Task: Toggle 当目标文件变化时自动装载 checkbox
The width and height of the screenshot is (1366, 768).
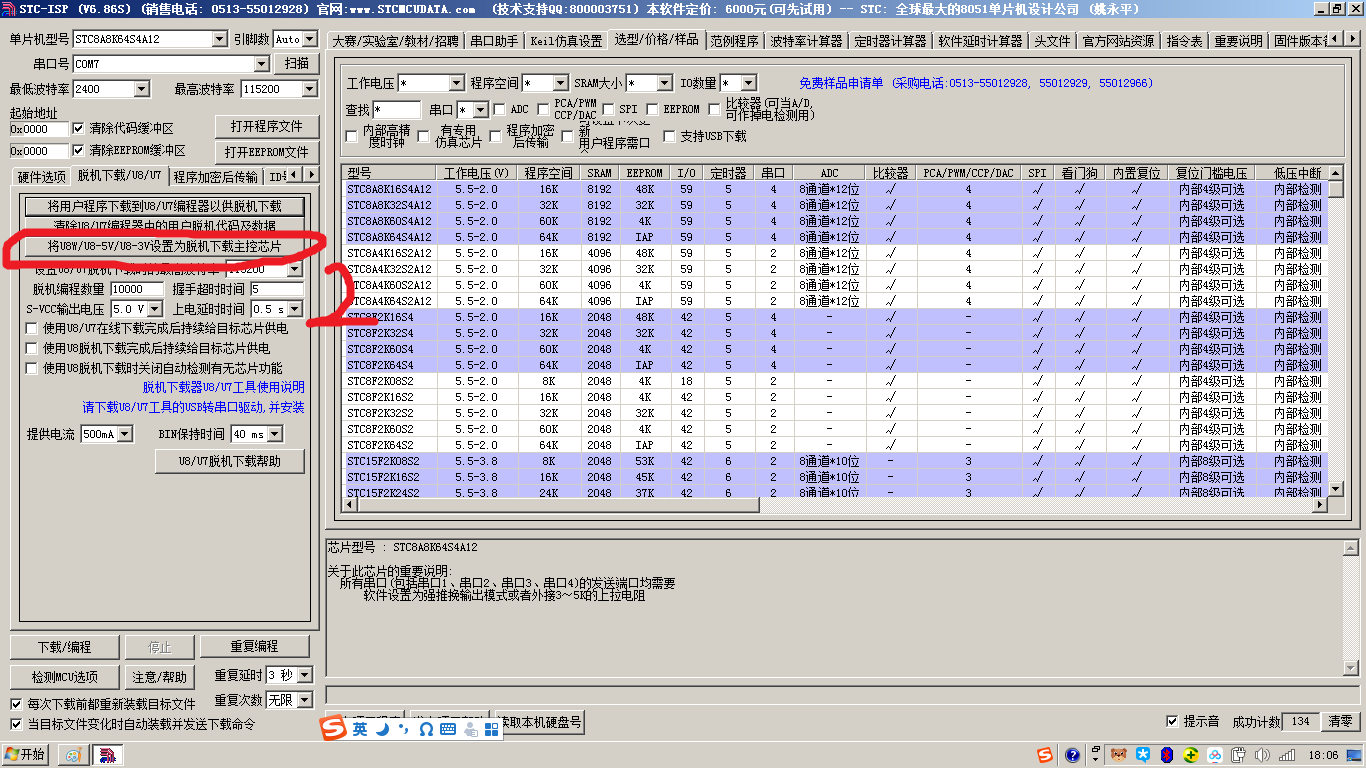Action: (x=16, y=724)
